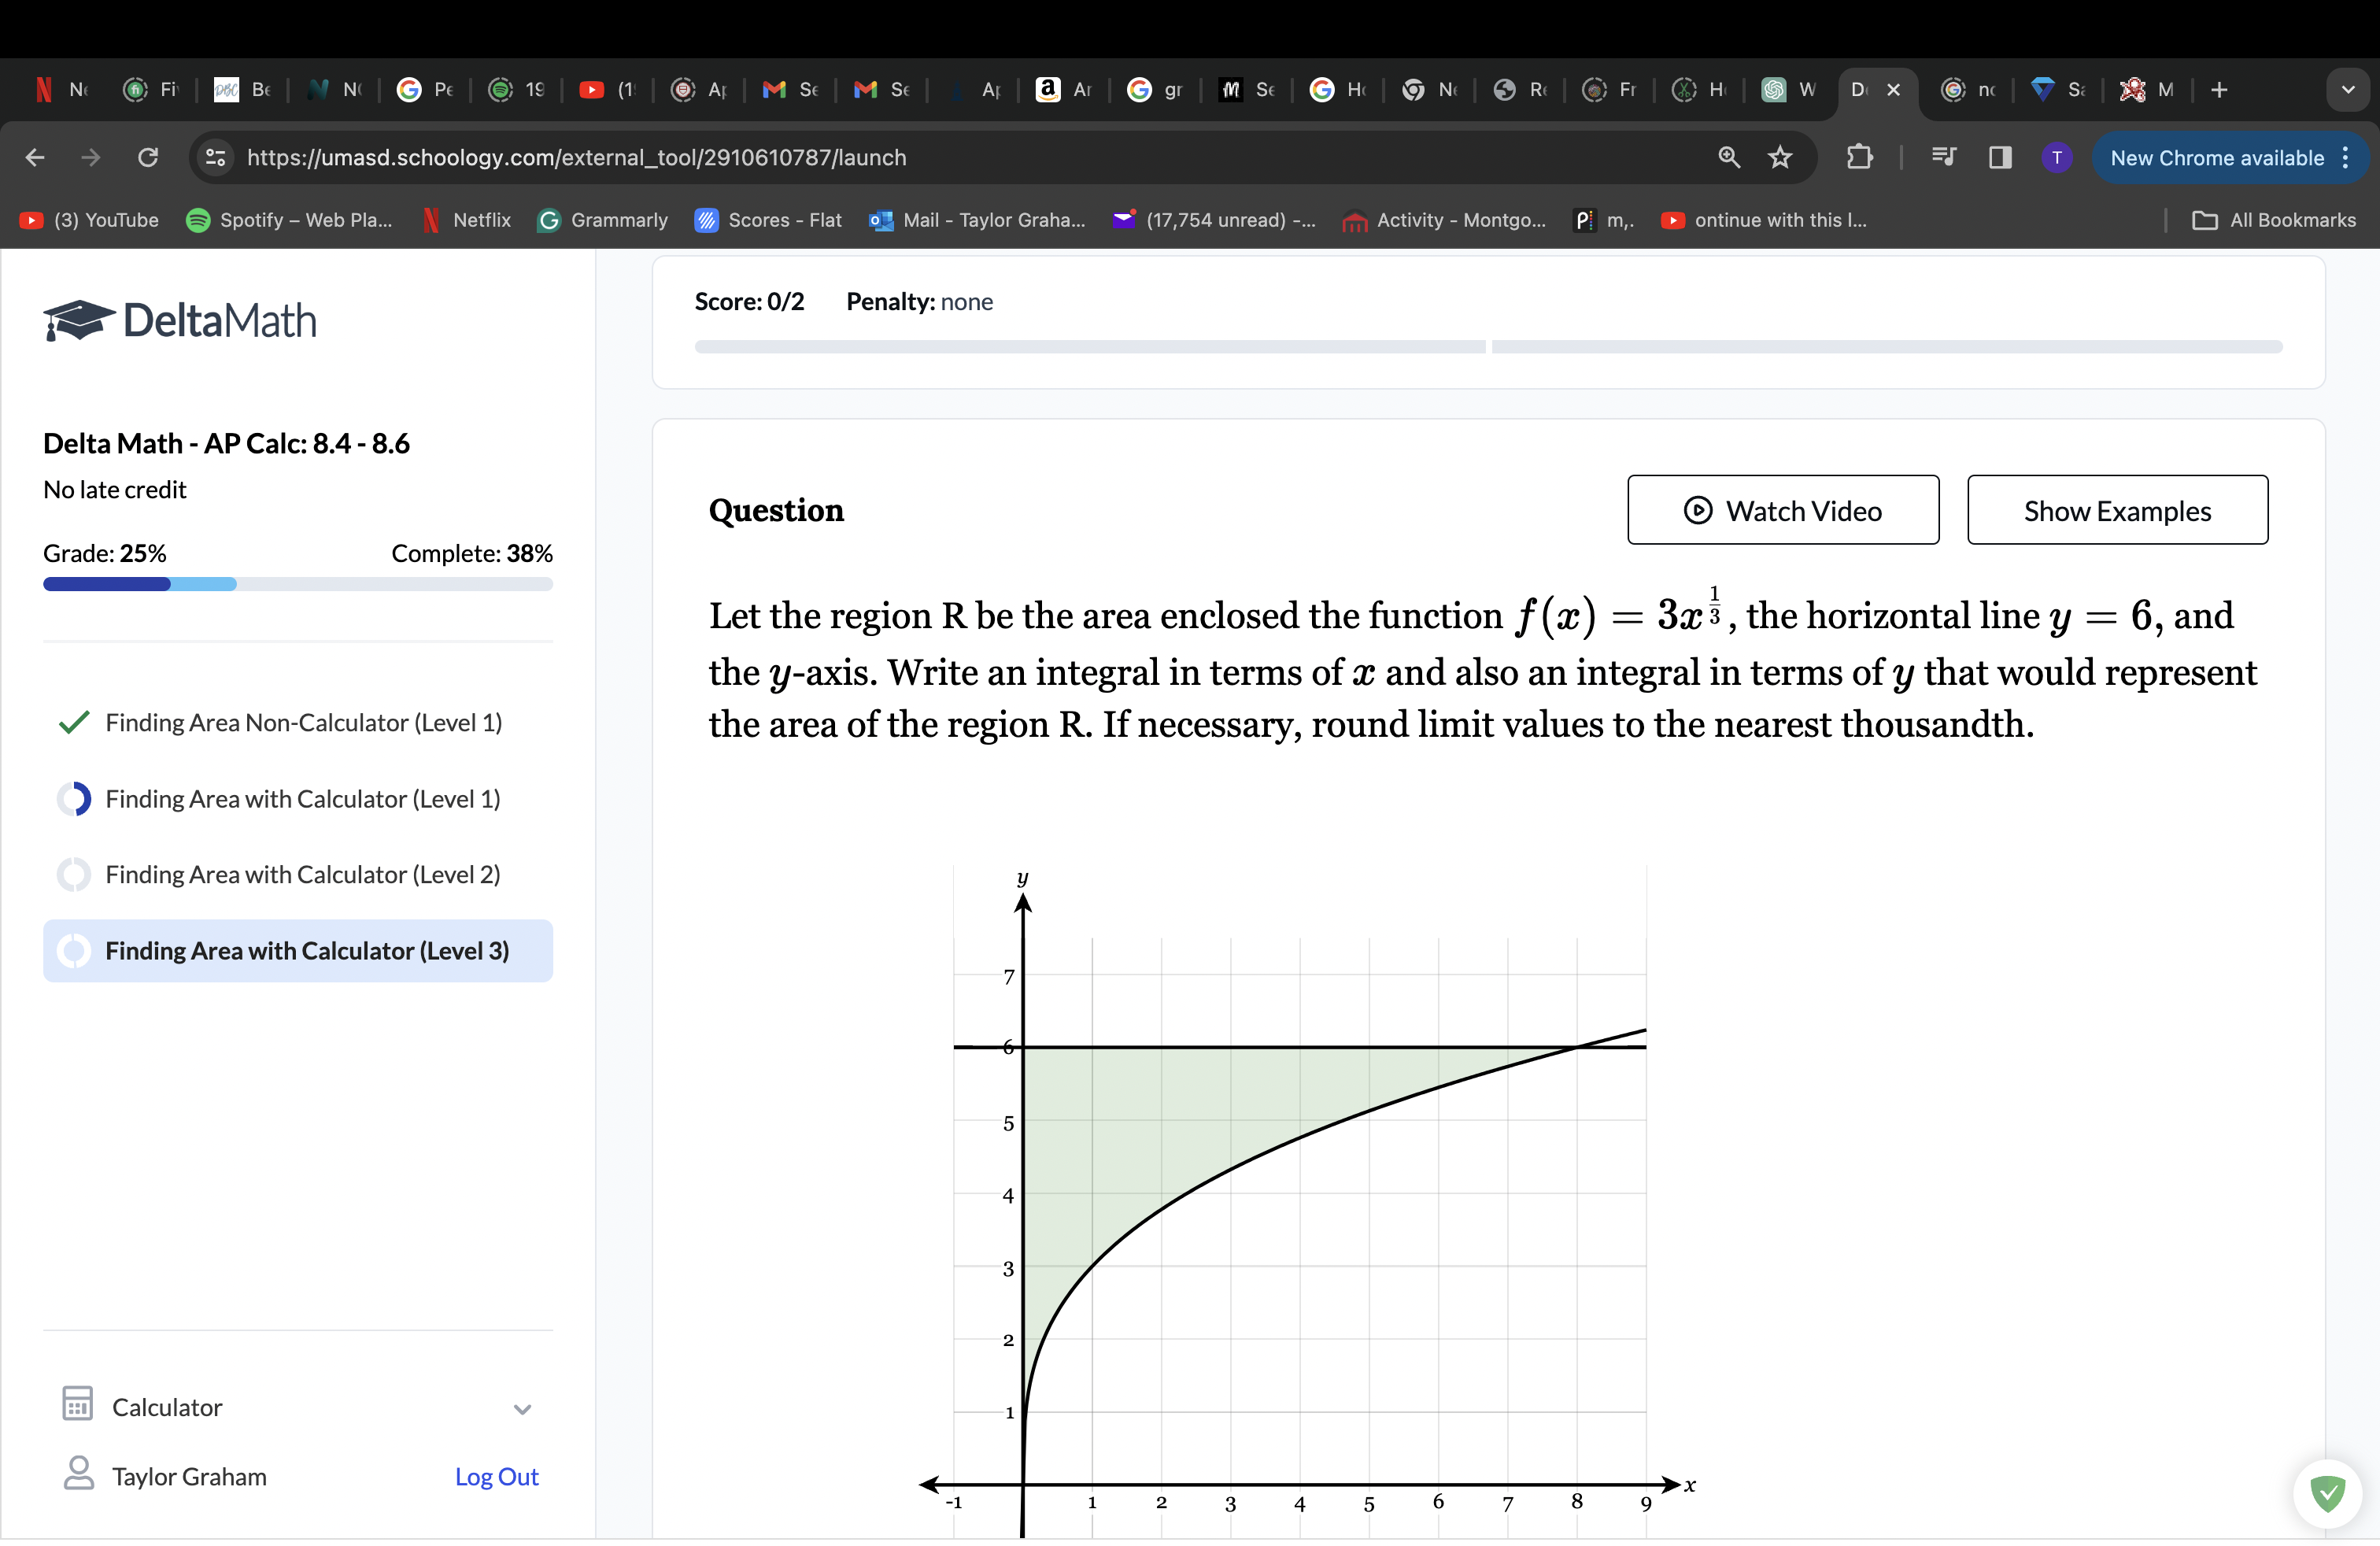Open a new browser tab

(x=2219, y=90)
